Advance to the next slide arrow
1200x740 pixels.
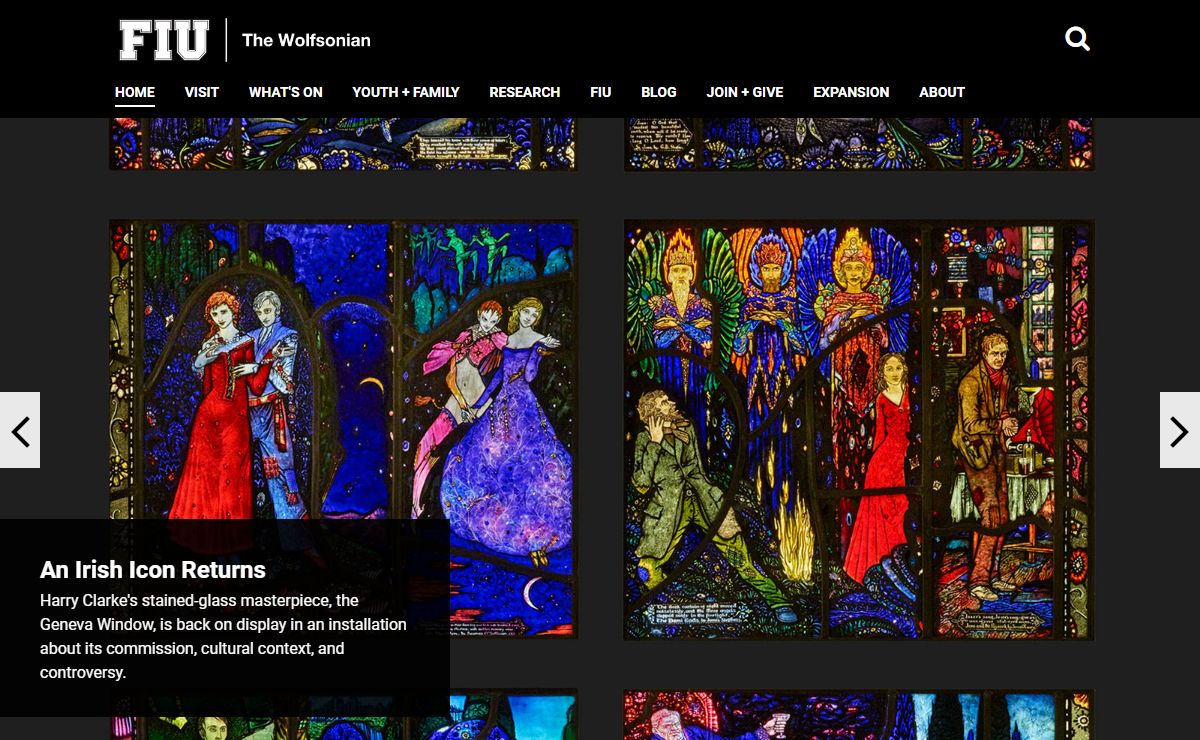point(1180,430)
